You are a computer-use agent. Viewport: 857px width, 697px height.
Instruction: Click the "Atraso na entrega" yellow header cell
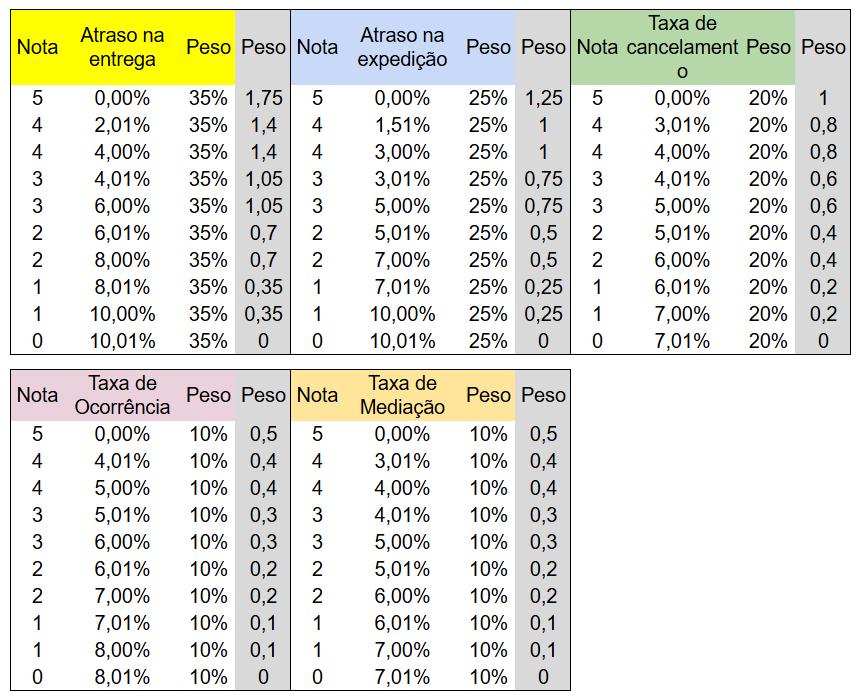122,47
